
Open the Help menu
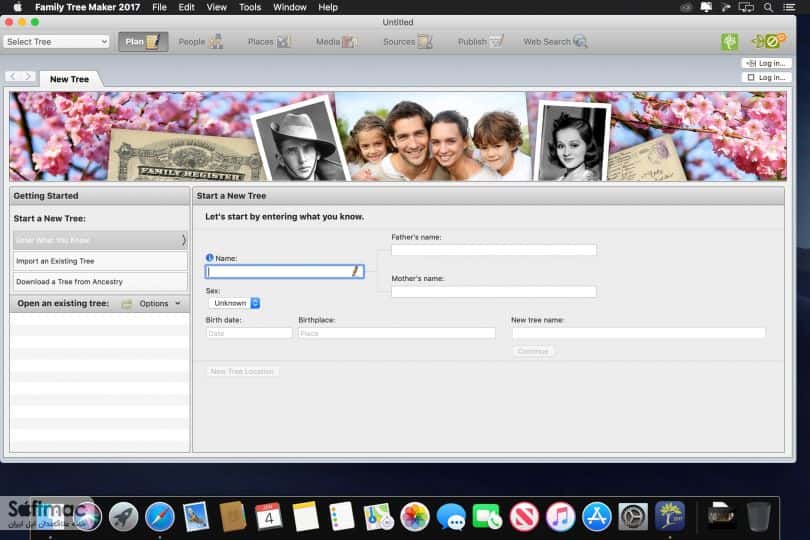click(x=328, y=7)
